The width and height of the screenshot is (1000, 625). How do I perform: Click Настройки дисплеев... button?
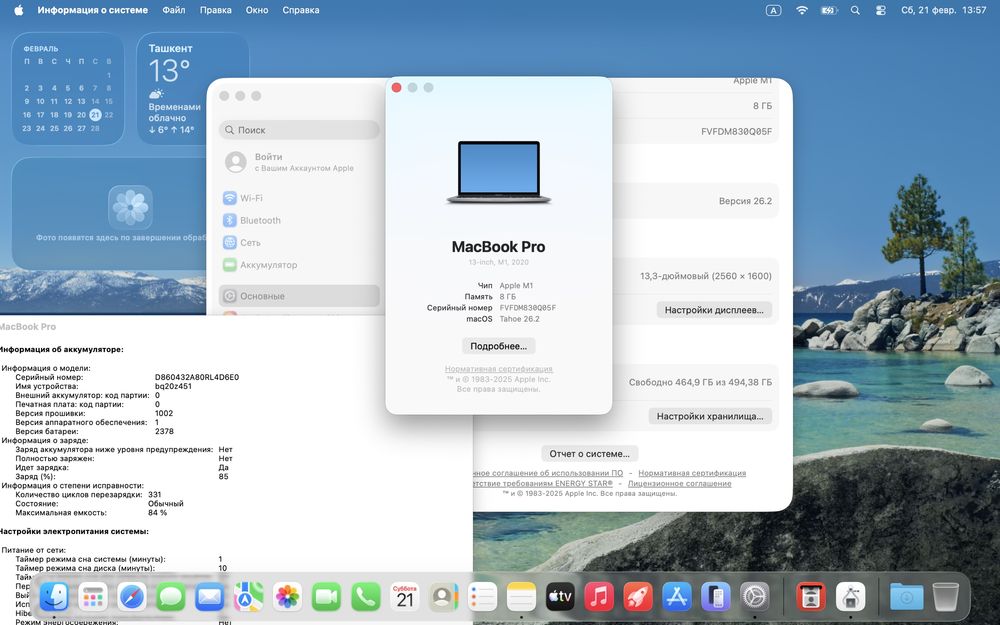[714, 310]
